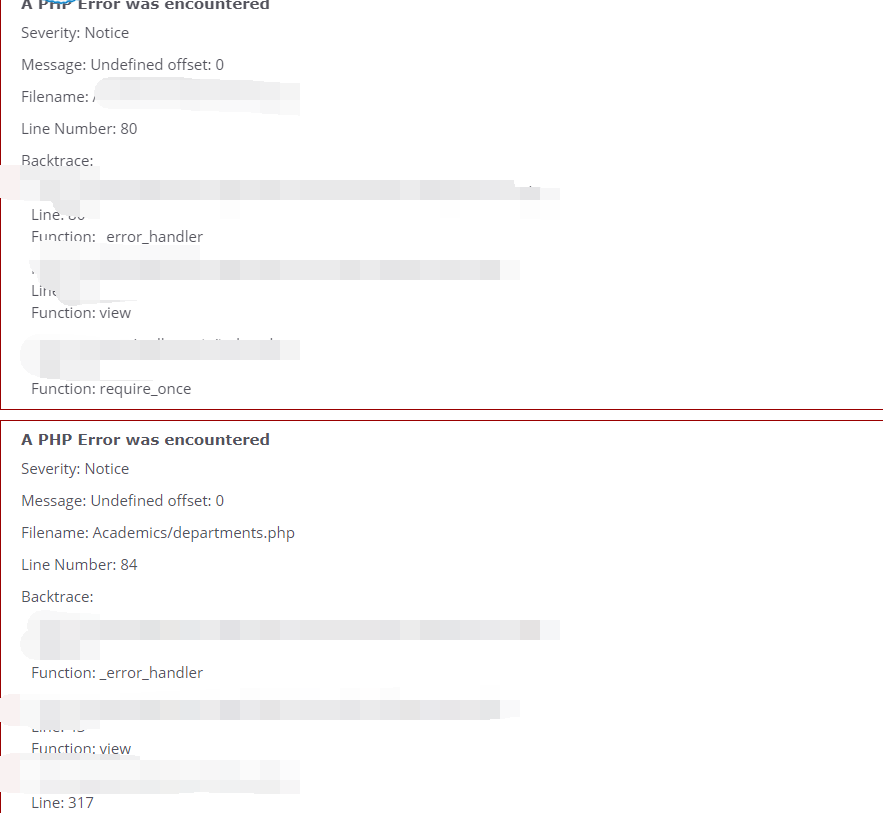Click the "Backtrace:" label in the Line 80 error
The height and width of the screenshot is (813, 883).
pyautogui.click(x=57, y=161)
